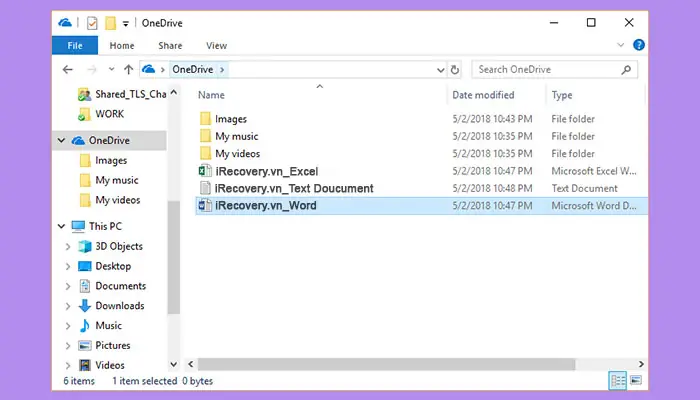Select the iRecovery.vn_Excel file icon

[205, 171]
